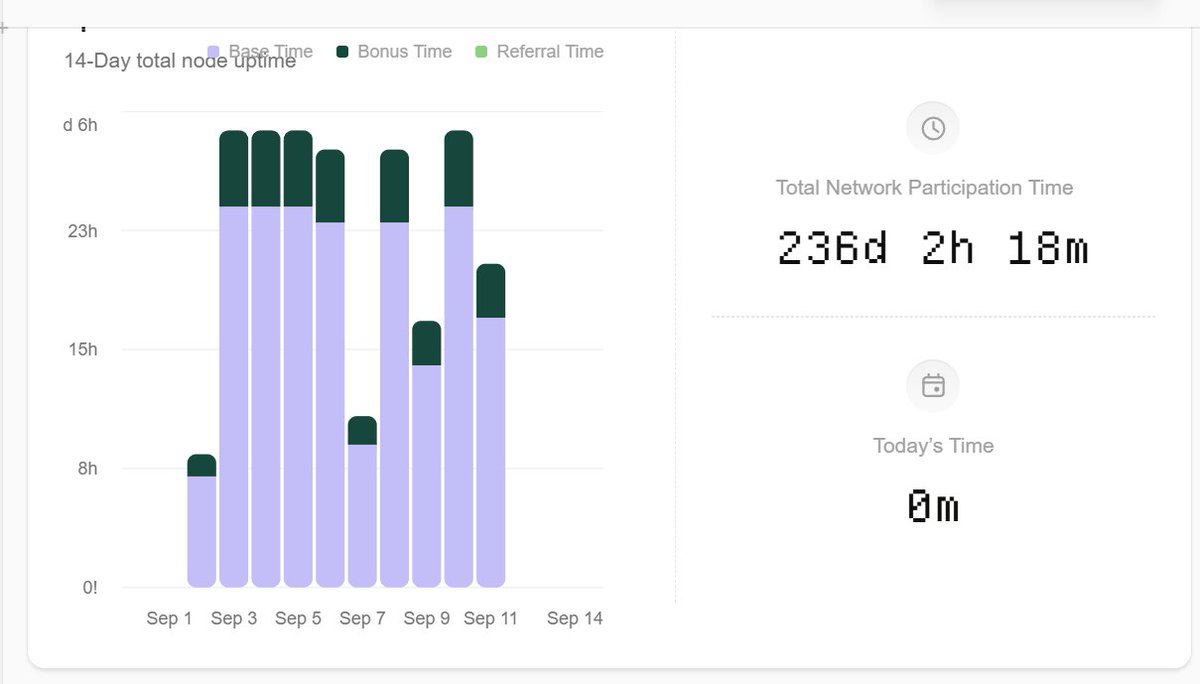Viewport: 1200px width, 684px height.
Task: Click the 236d 2h 18m total time value
Action: (933, 248)
